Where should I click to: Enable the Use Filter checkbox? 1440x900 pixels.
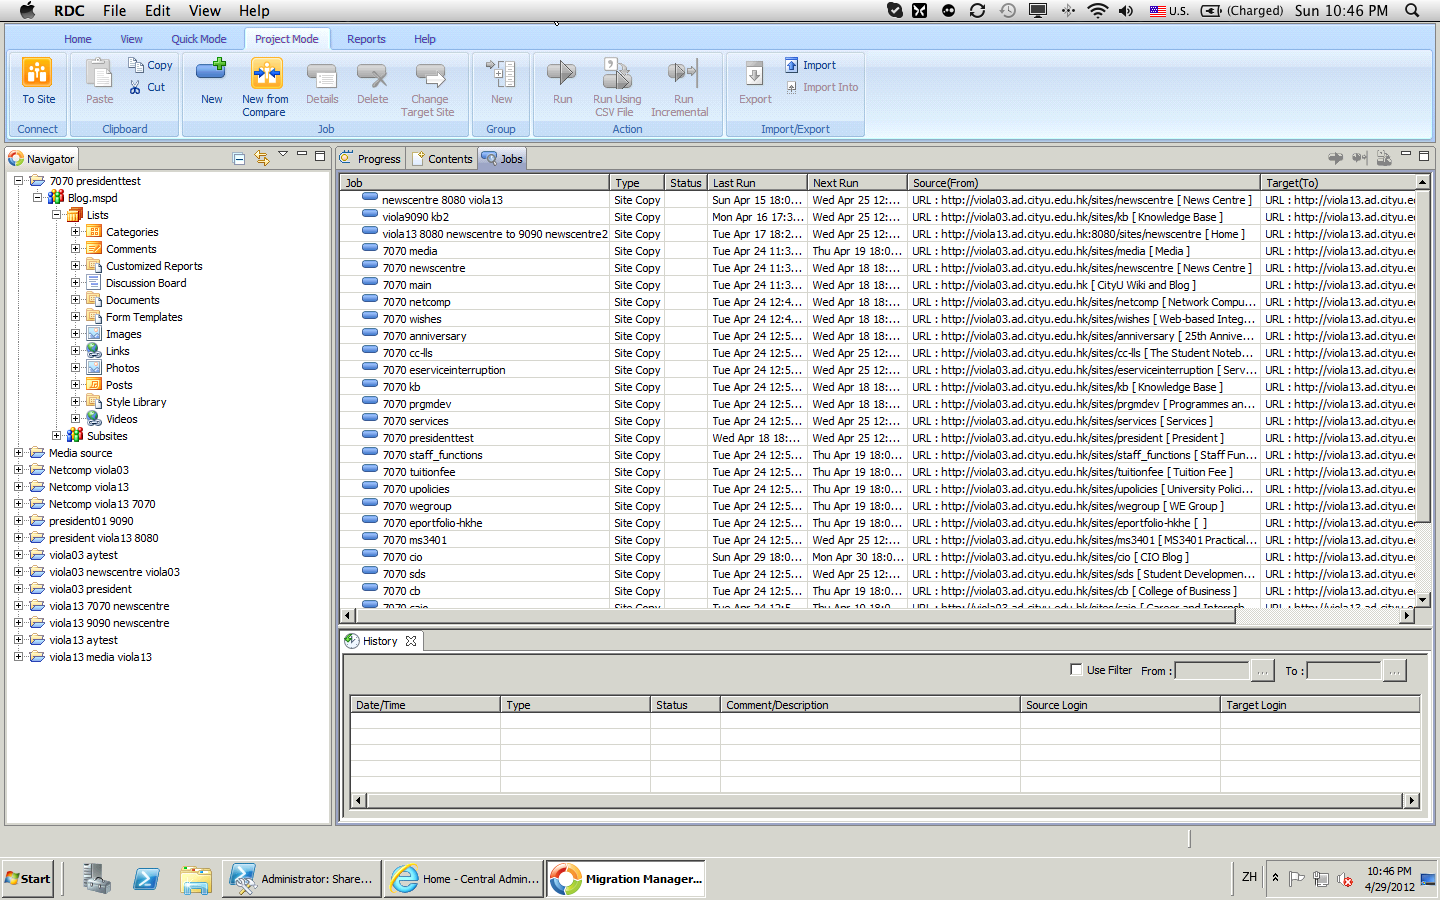coord(1076,670)
